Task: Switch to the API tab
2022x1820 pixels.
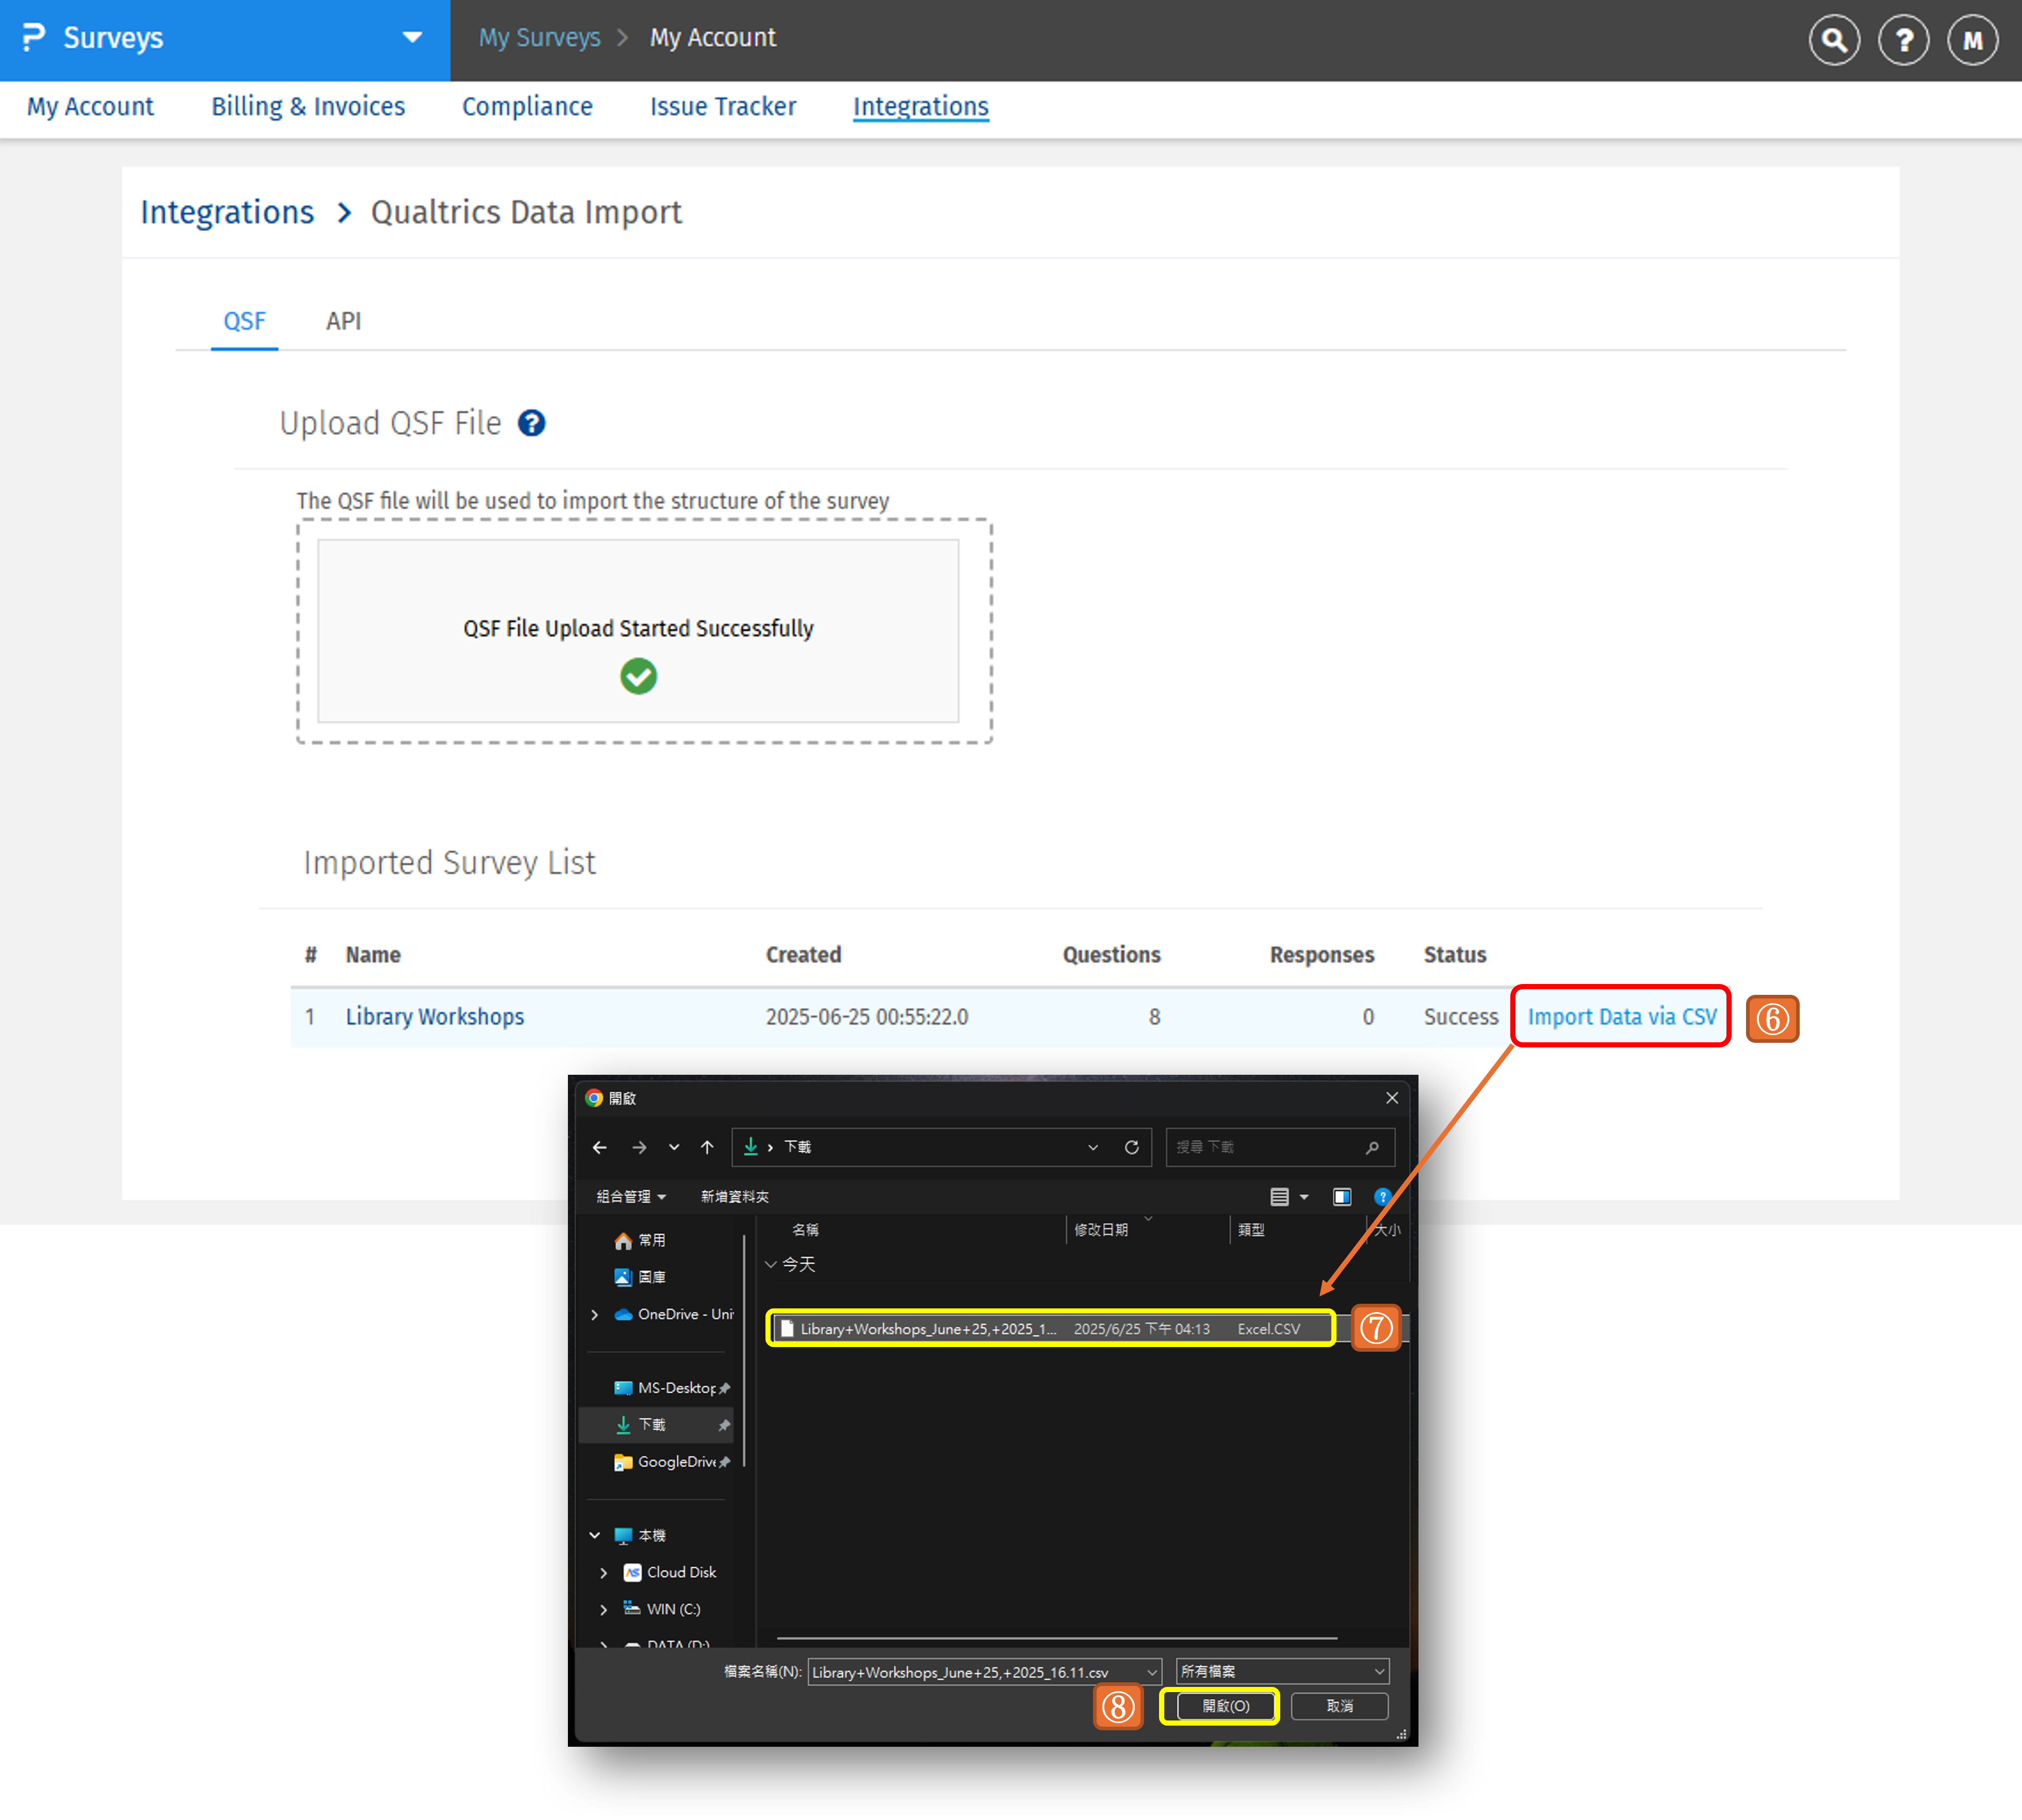Action: point(343,321)
